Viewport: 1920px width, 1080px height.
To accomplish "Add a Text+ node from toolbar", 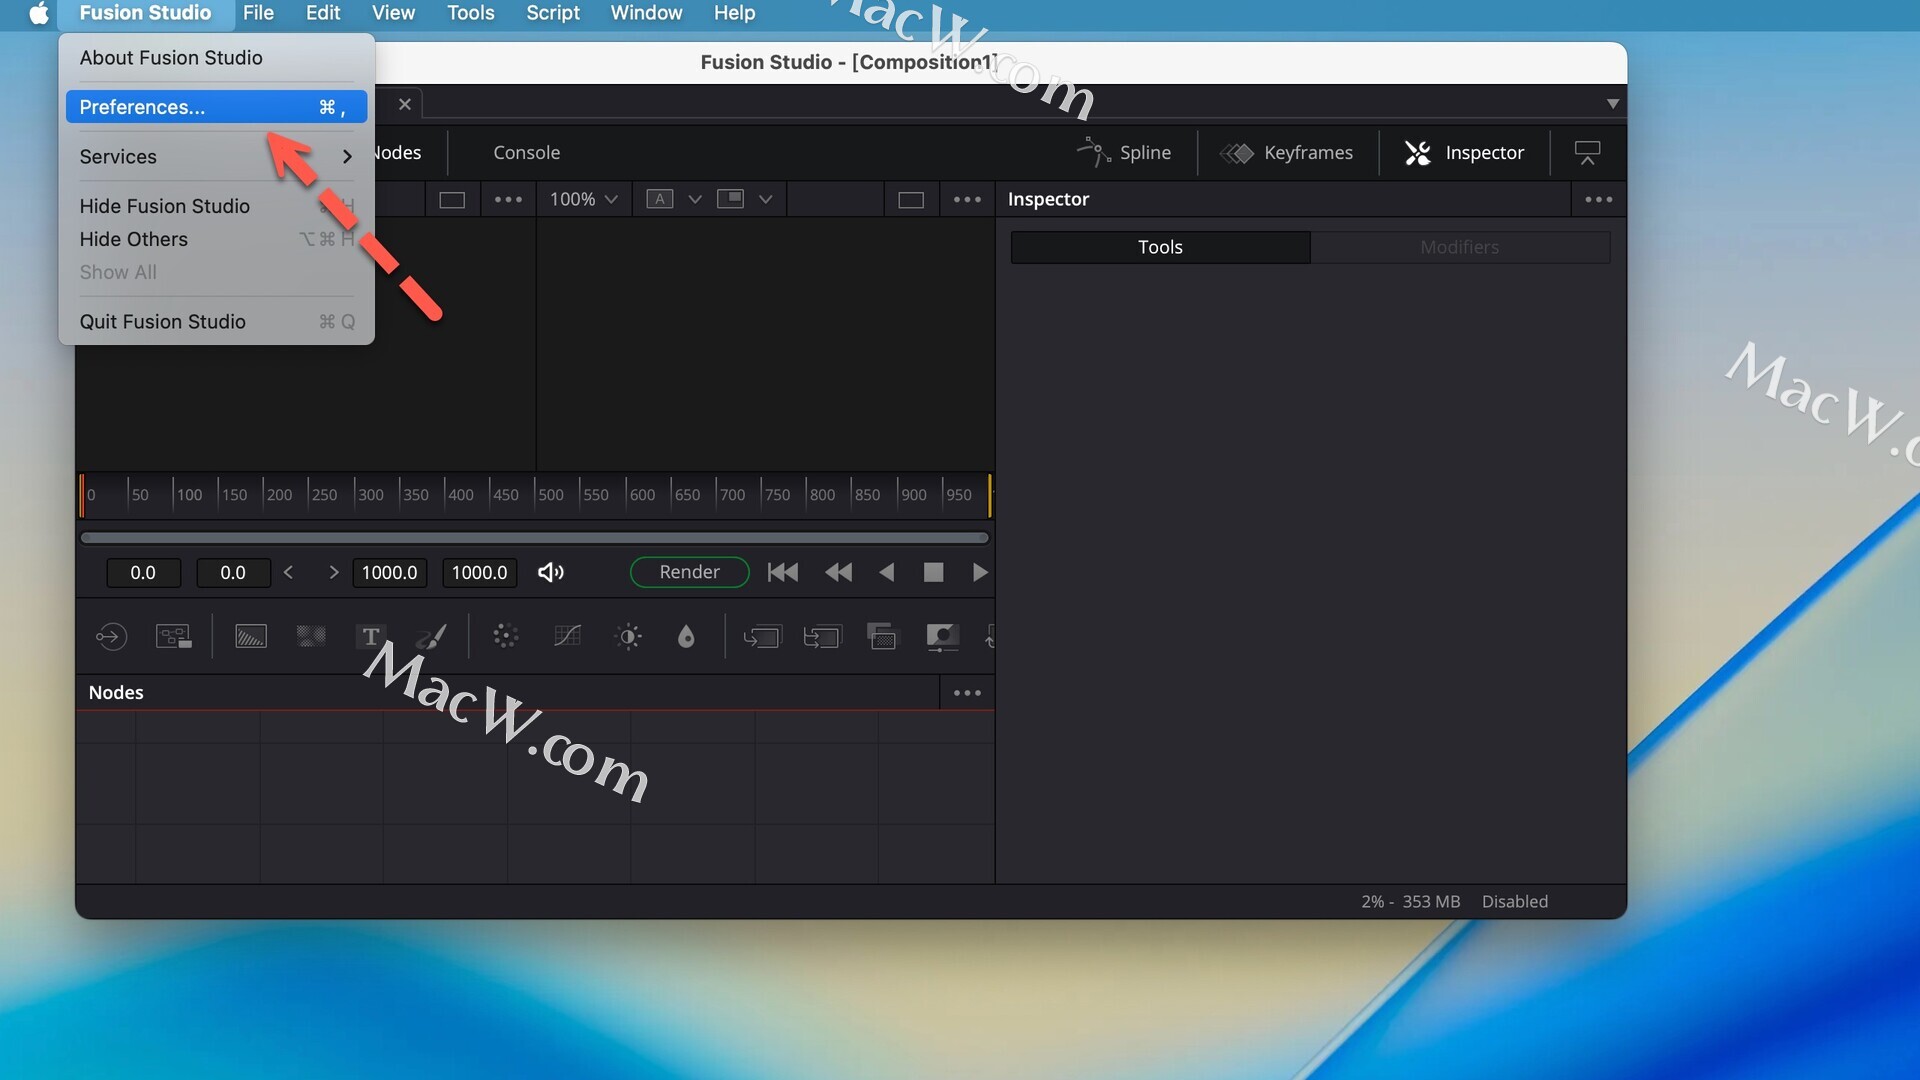I will point(370,636).
